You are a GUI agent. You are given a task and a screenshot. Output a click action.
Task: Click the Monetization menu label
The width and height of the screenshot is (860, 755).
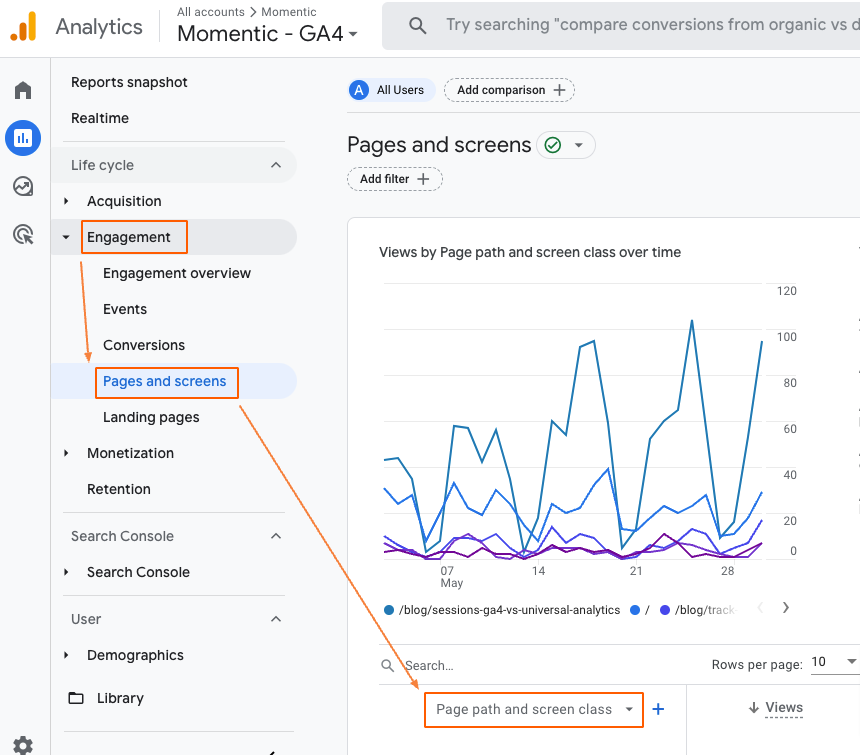tap(130, 453)
